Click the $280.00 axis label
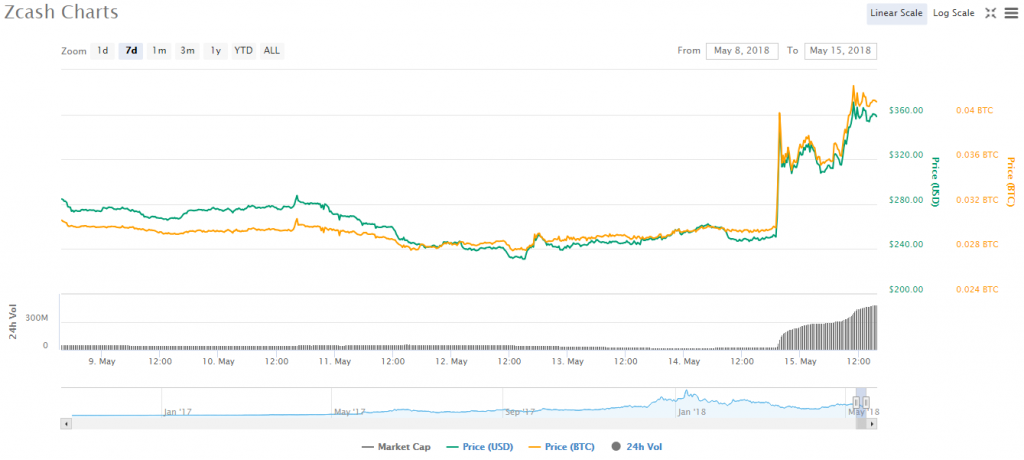1024x460 pixels. (904, 200)
